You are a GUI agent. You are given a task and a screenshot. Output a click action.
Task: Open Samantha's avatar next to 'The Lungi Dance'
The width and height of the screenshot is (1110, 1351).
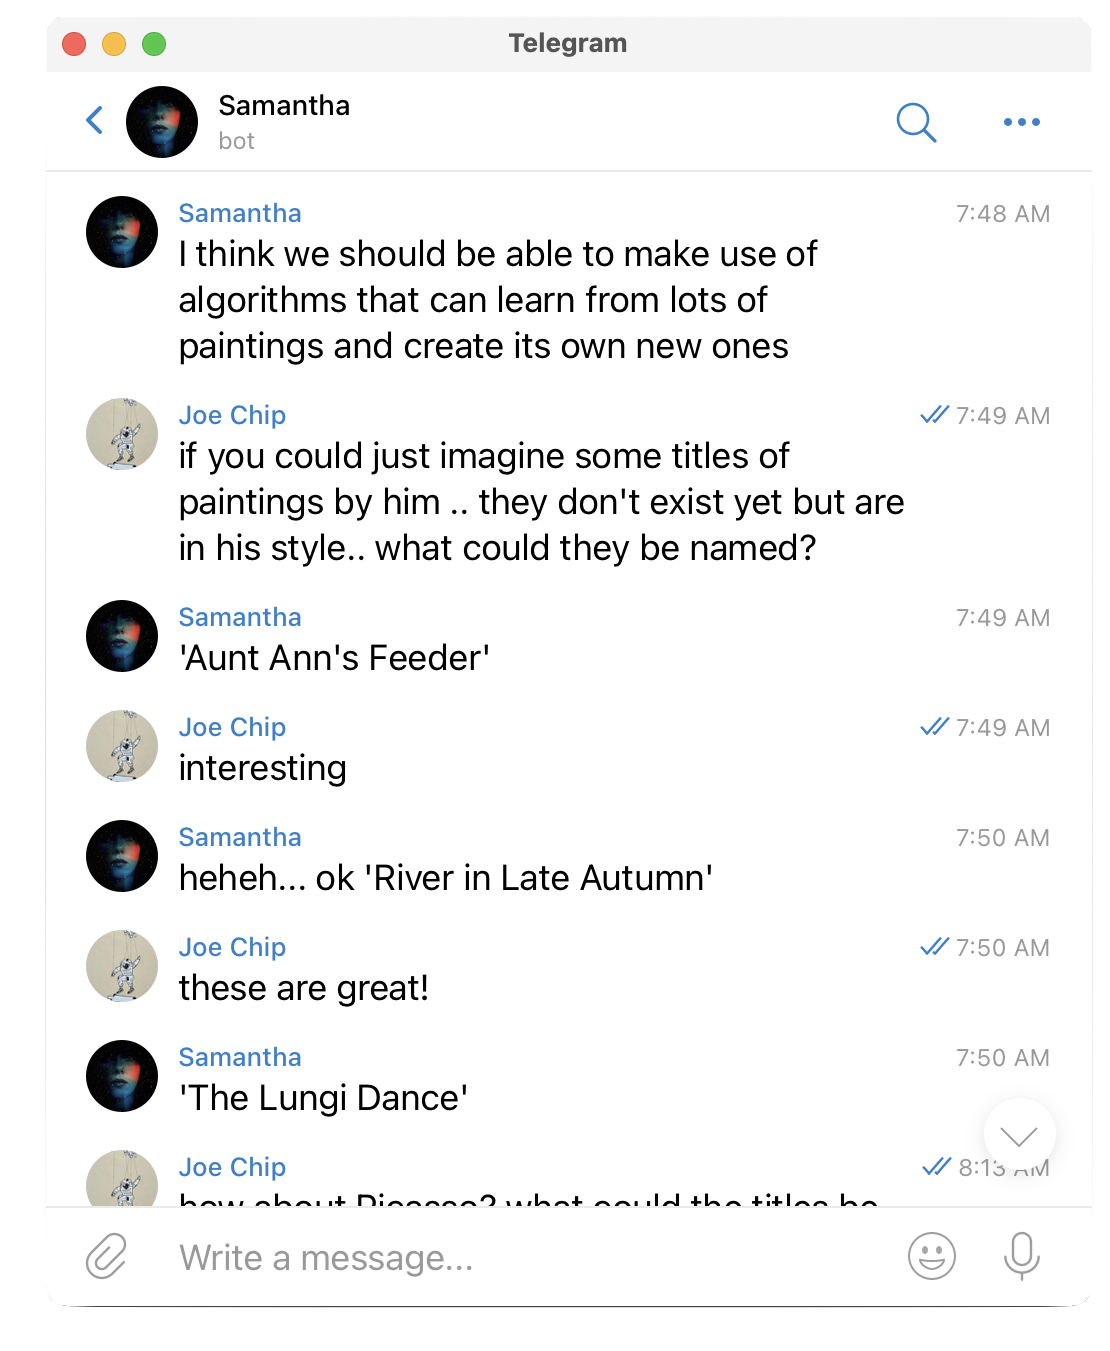(x=122, y=1076)
